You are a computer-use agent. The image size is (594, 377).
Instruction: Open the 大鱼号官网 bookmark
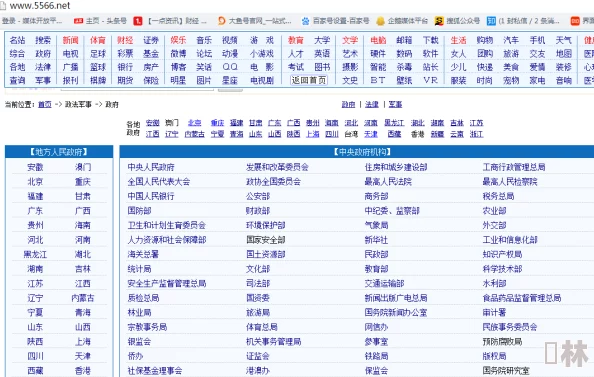(255, 21)
